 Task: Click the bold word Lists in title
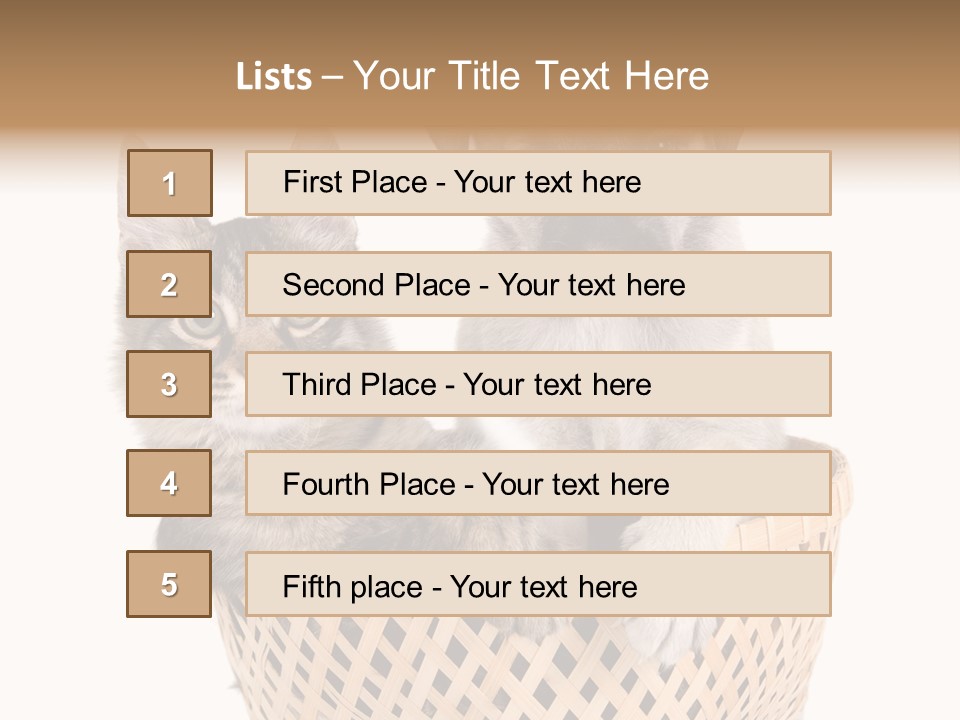coord(273,76)
